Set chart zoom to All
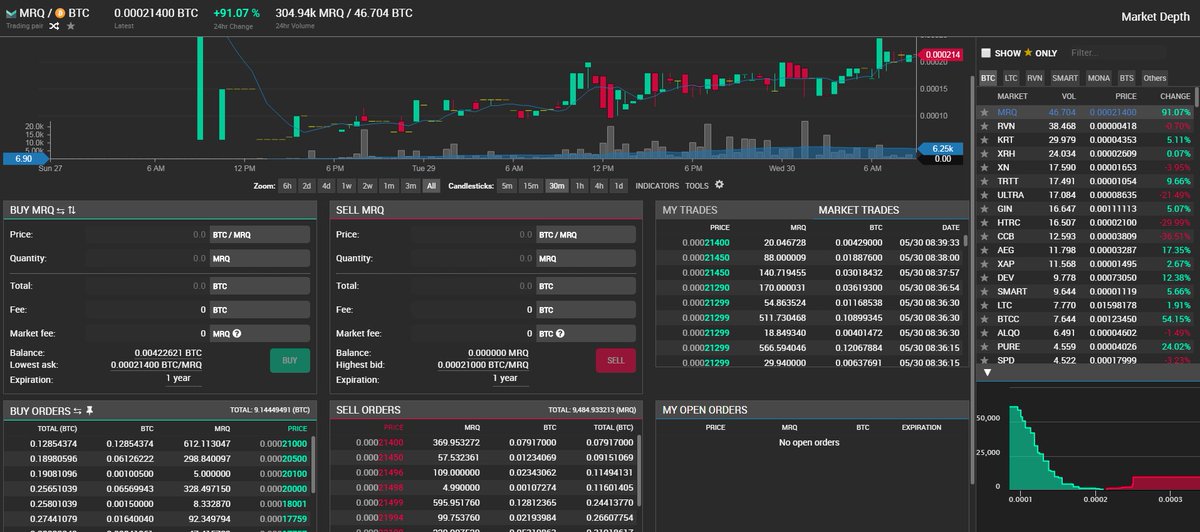Screen dimensions: 1200x532 coord(431,185)
